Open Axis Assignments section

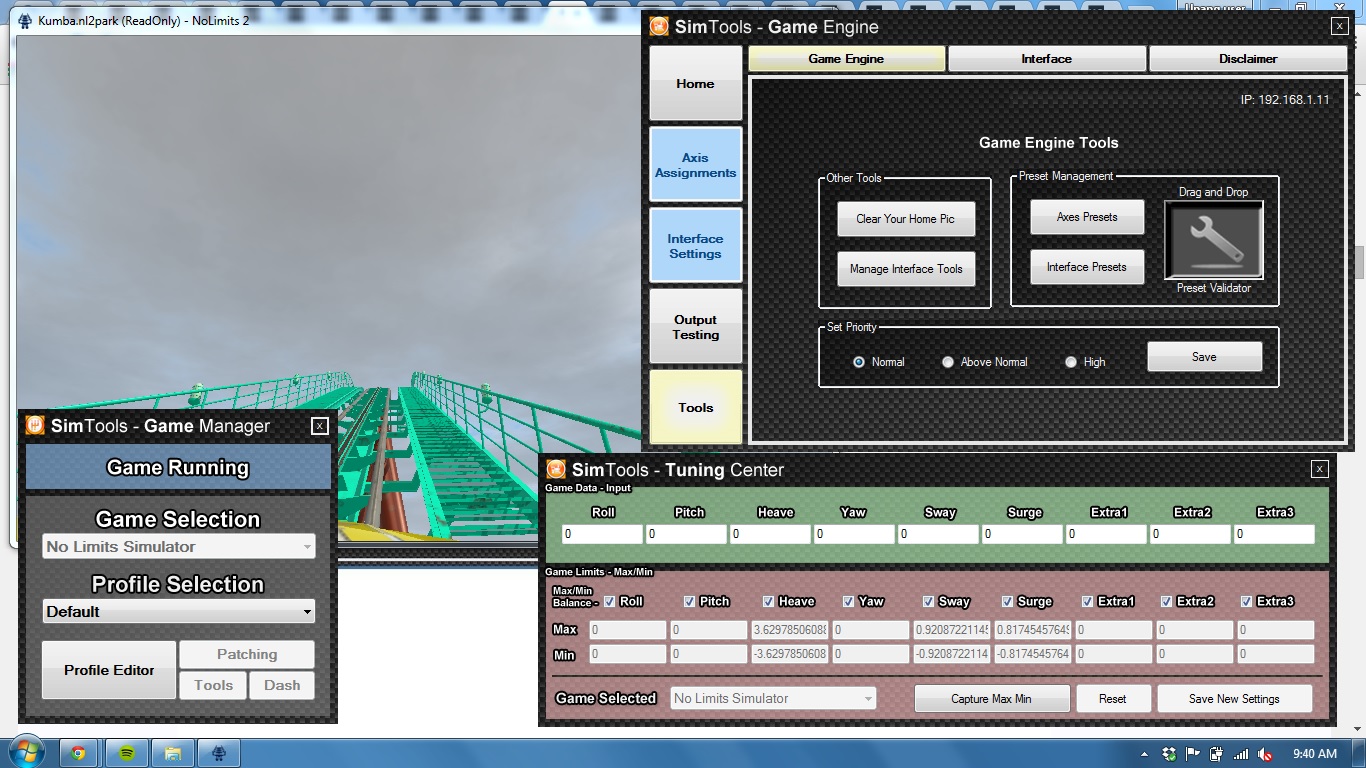click(x=696, y=165)
